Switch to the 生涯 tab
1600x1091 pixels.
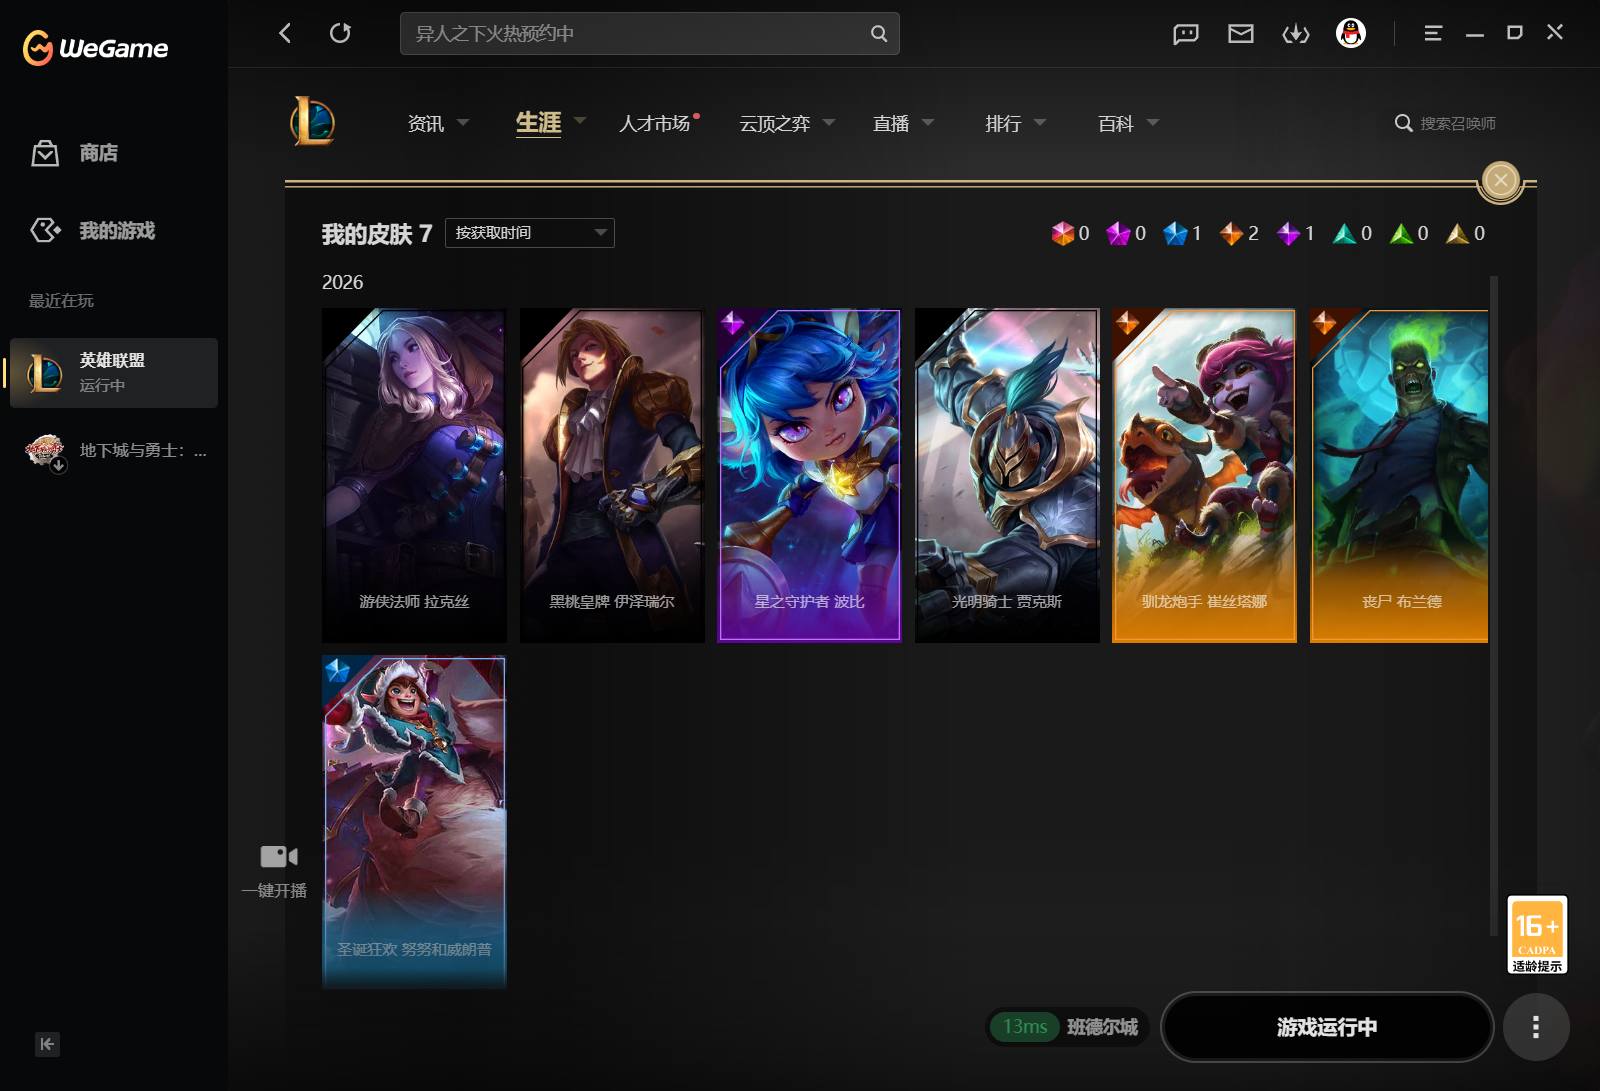click(538, 123)
